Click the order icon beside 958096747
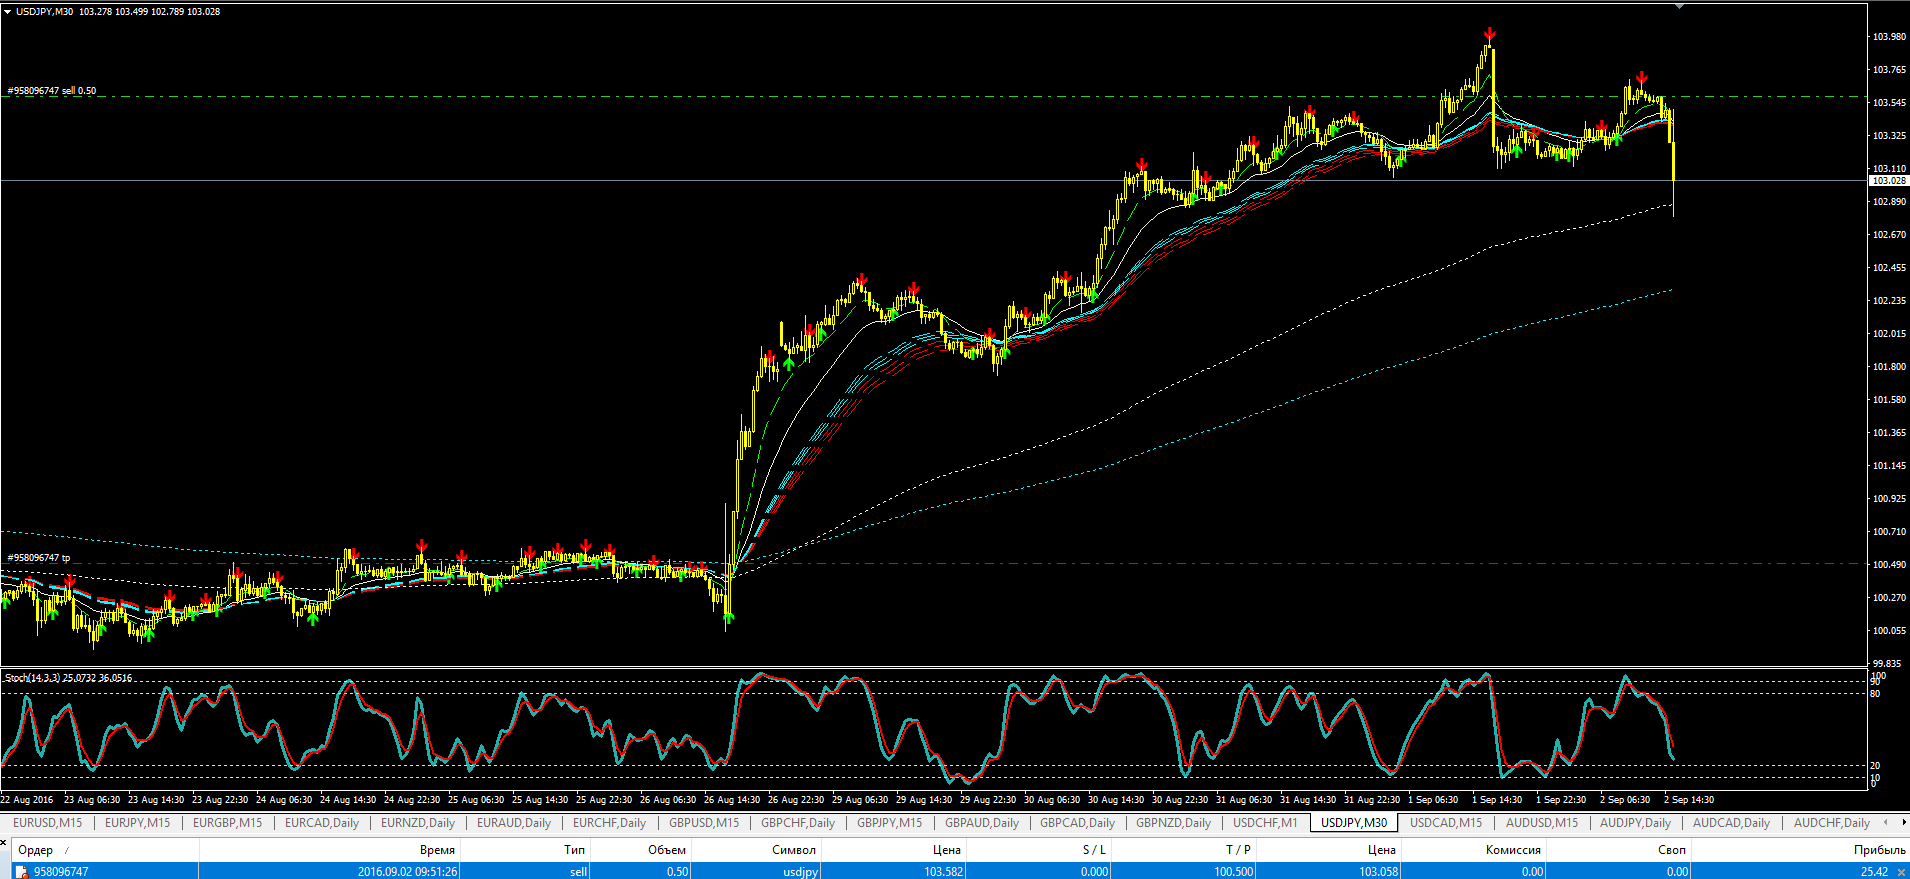1910x879 pixels. pyautogui.click(x=21, y=872)
